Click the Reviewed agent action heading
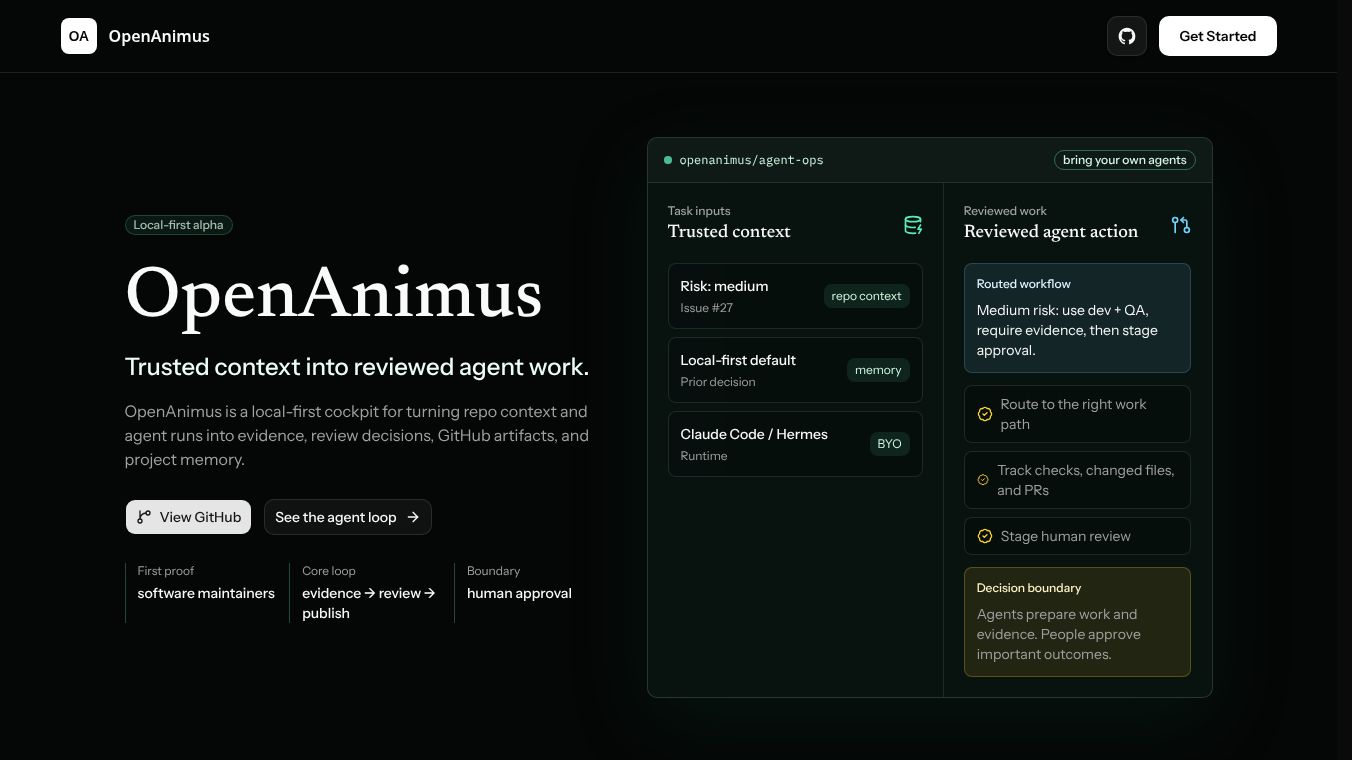 click(1051, 231)
